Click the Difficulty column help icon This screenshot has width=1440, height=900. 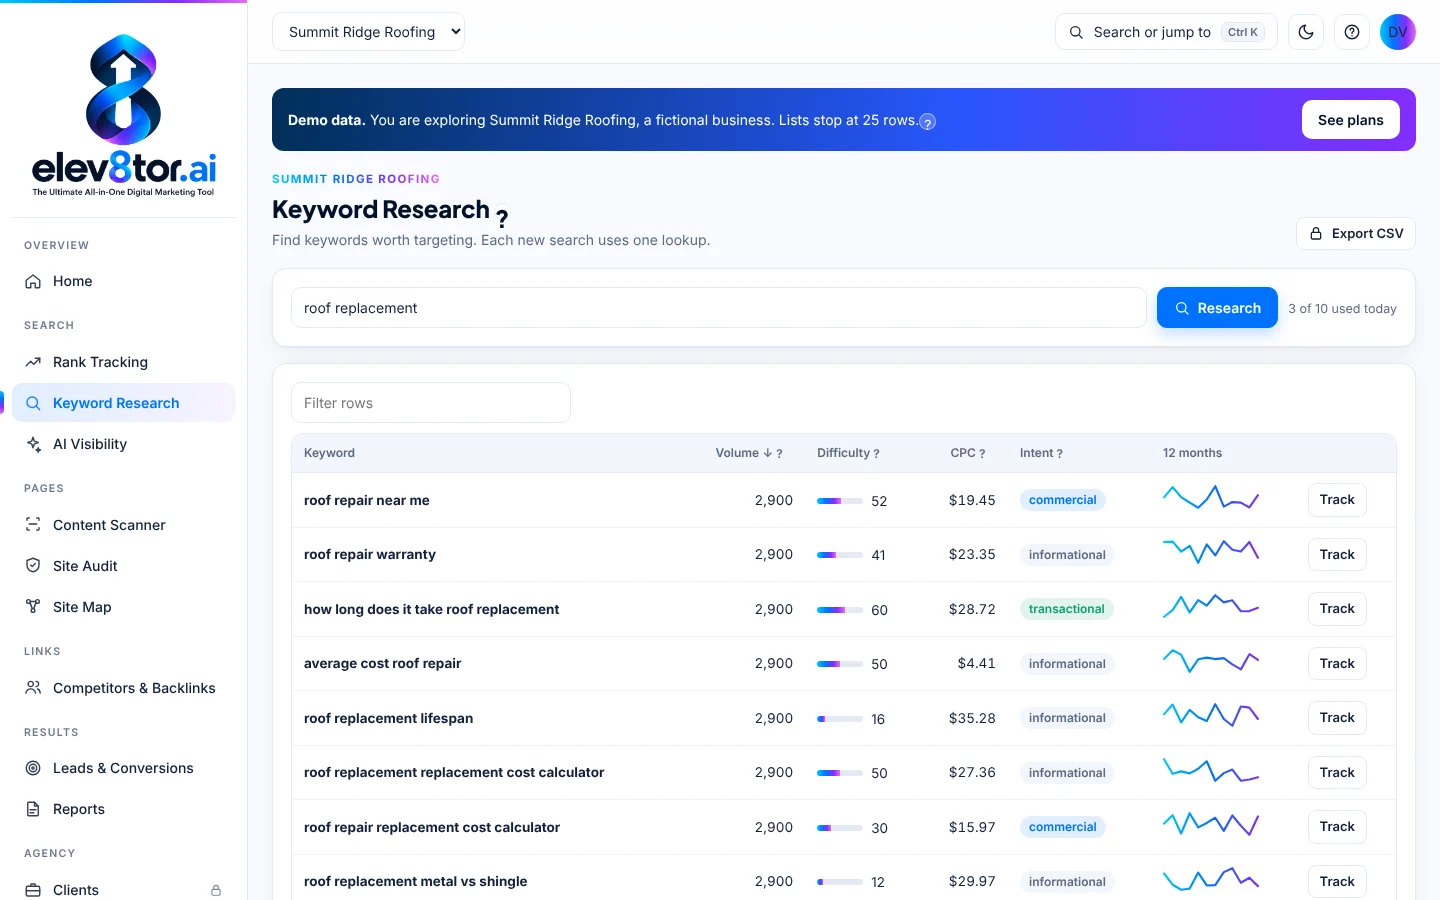[877, 454]
